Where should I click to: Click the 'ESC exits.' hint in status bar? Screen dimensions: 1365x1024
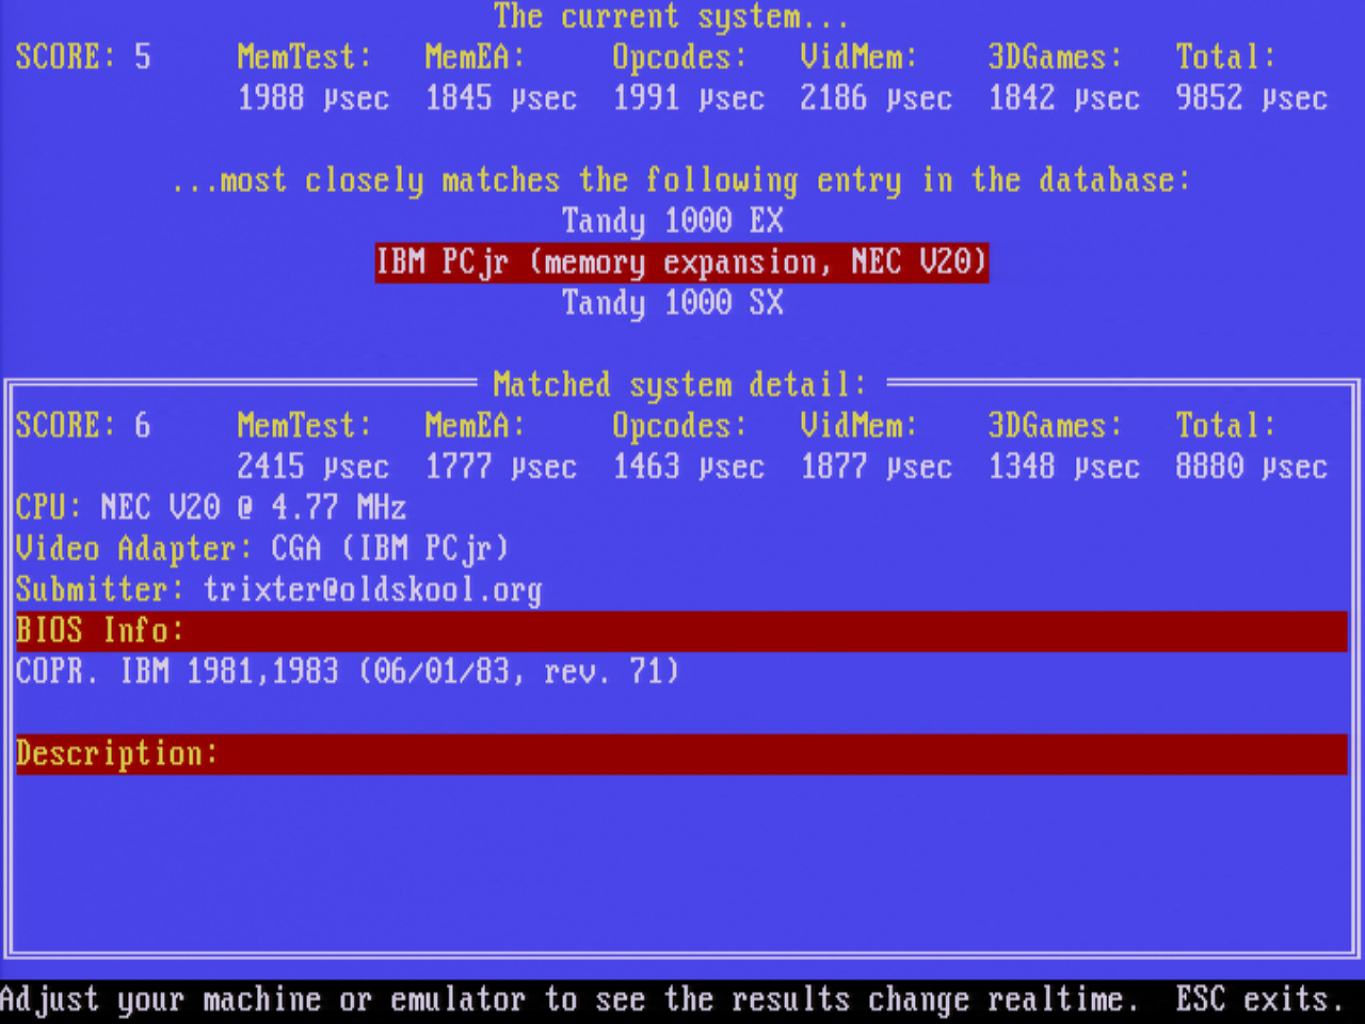(1260, 999)
